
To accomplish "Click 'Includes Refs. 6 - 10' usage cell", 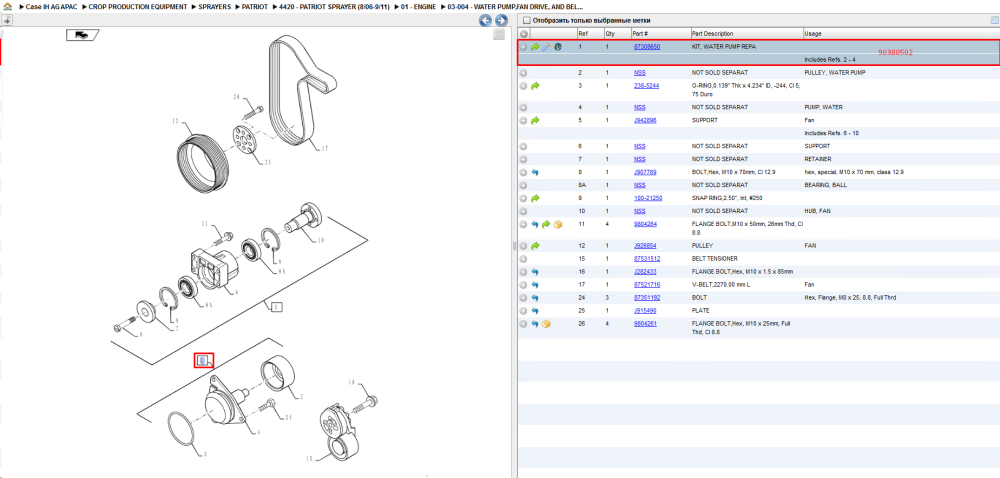I will click(x=830, y=133).
